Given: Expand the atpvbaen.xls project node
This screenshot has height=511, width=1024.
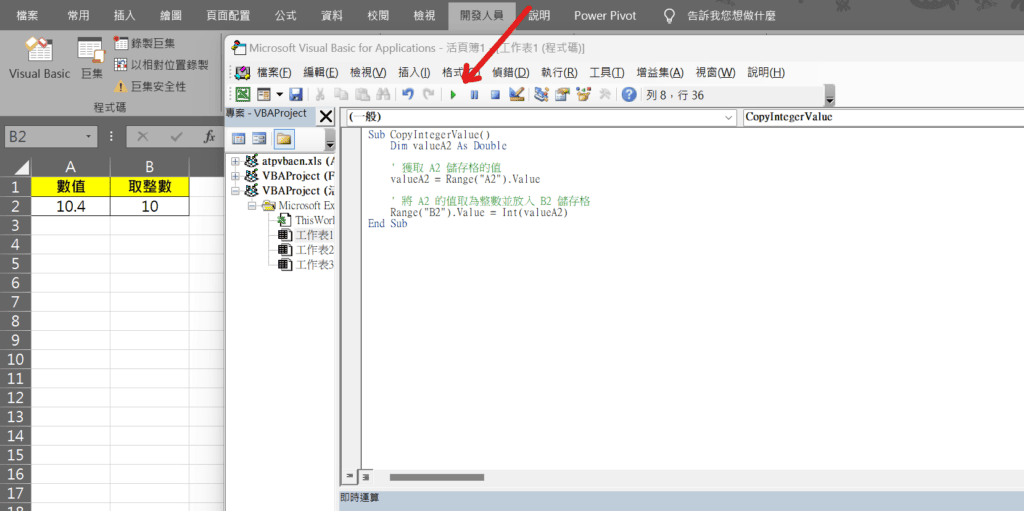Looking at the screenshot, I should (236, 162).
